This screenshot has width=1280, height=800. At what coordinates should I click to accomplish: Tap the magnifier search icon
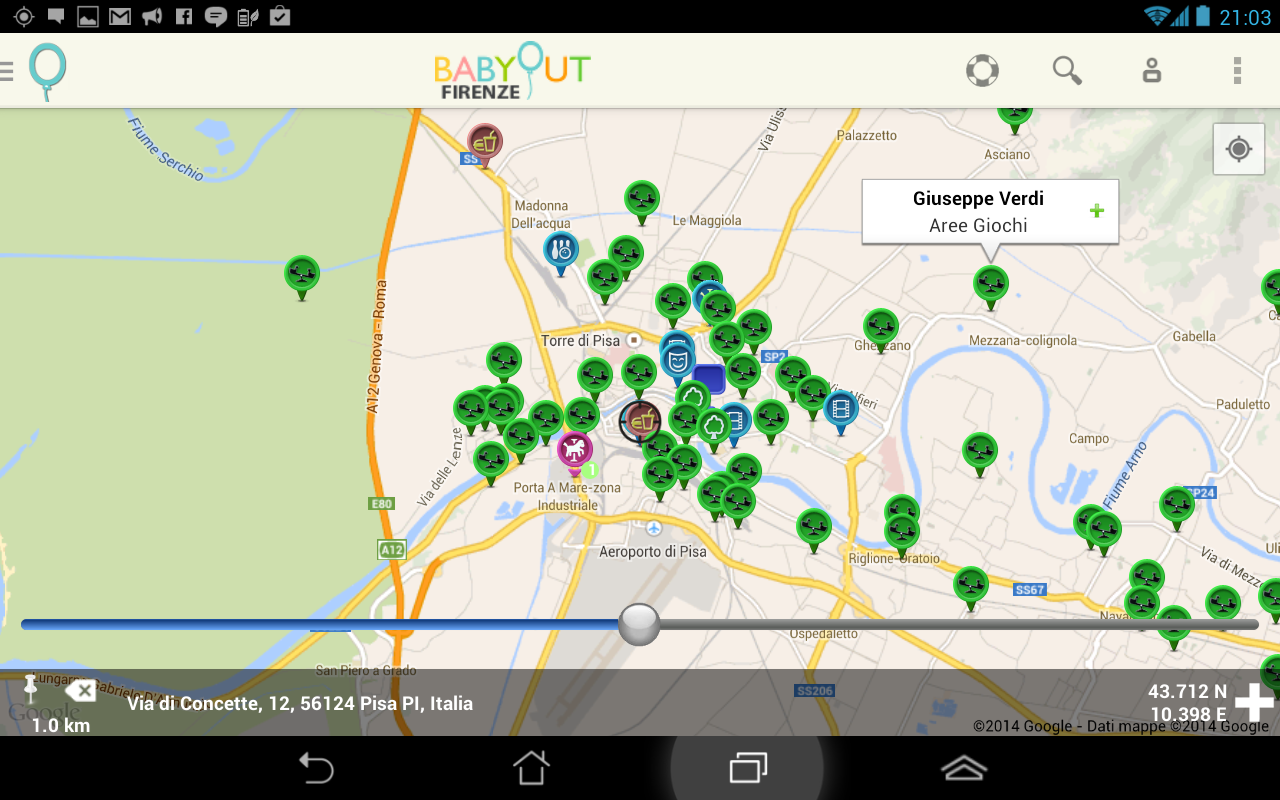tap(1067, 70)
